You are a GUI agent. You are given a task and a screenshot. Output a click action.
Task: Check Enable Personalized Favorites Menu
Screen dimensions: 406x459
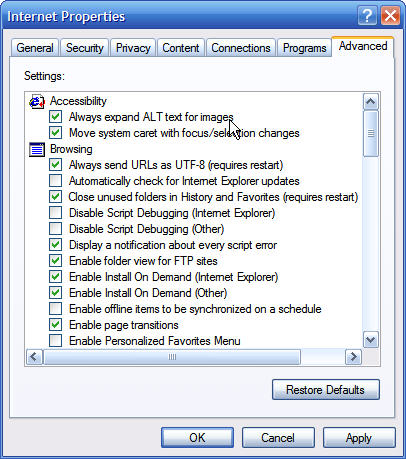point(55,341)
